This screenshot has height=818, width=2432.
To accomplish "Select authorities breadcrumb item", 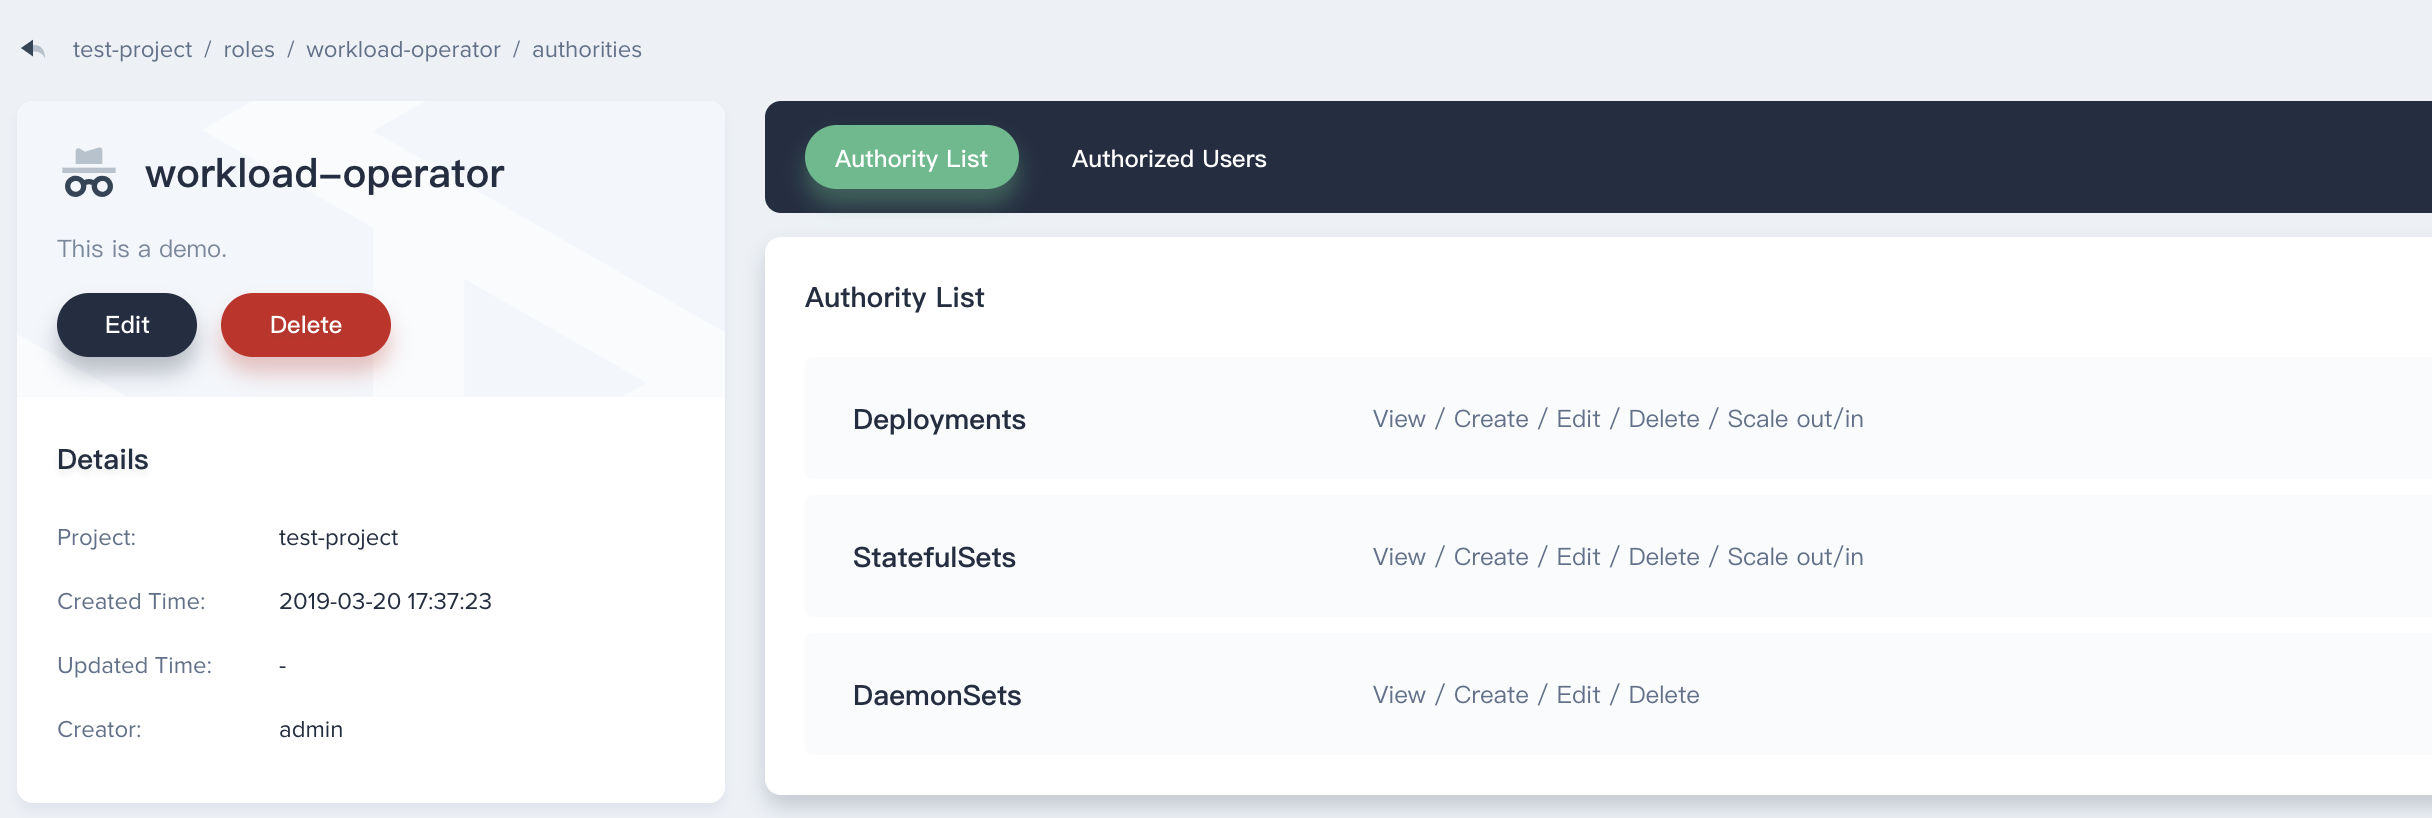I will 587,49.
